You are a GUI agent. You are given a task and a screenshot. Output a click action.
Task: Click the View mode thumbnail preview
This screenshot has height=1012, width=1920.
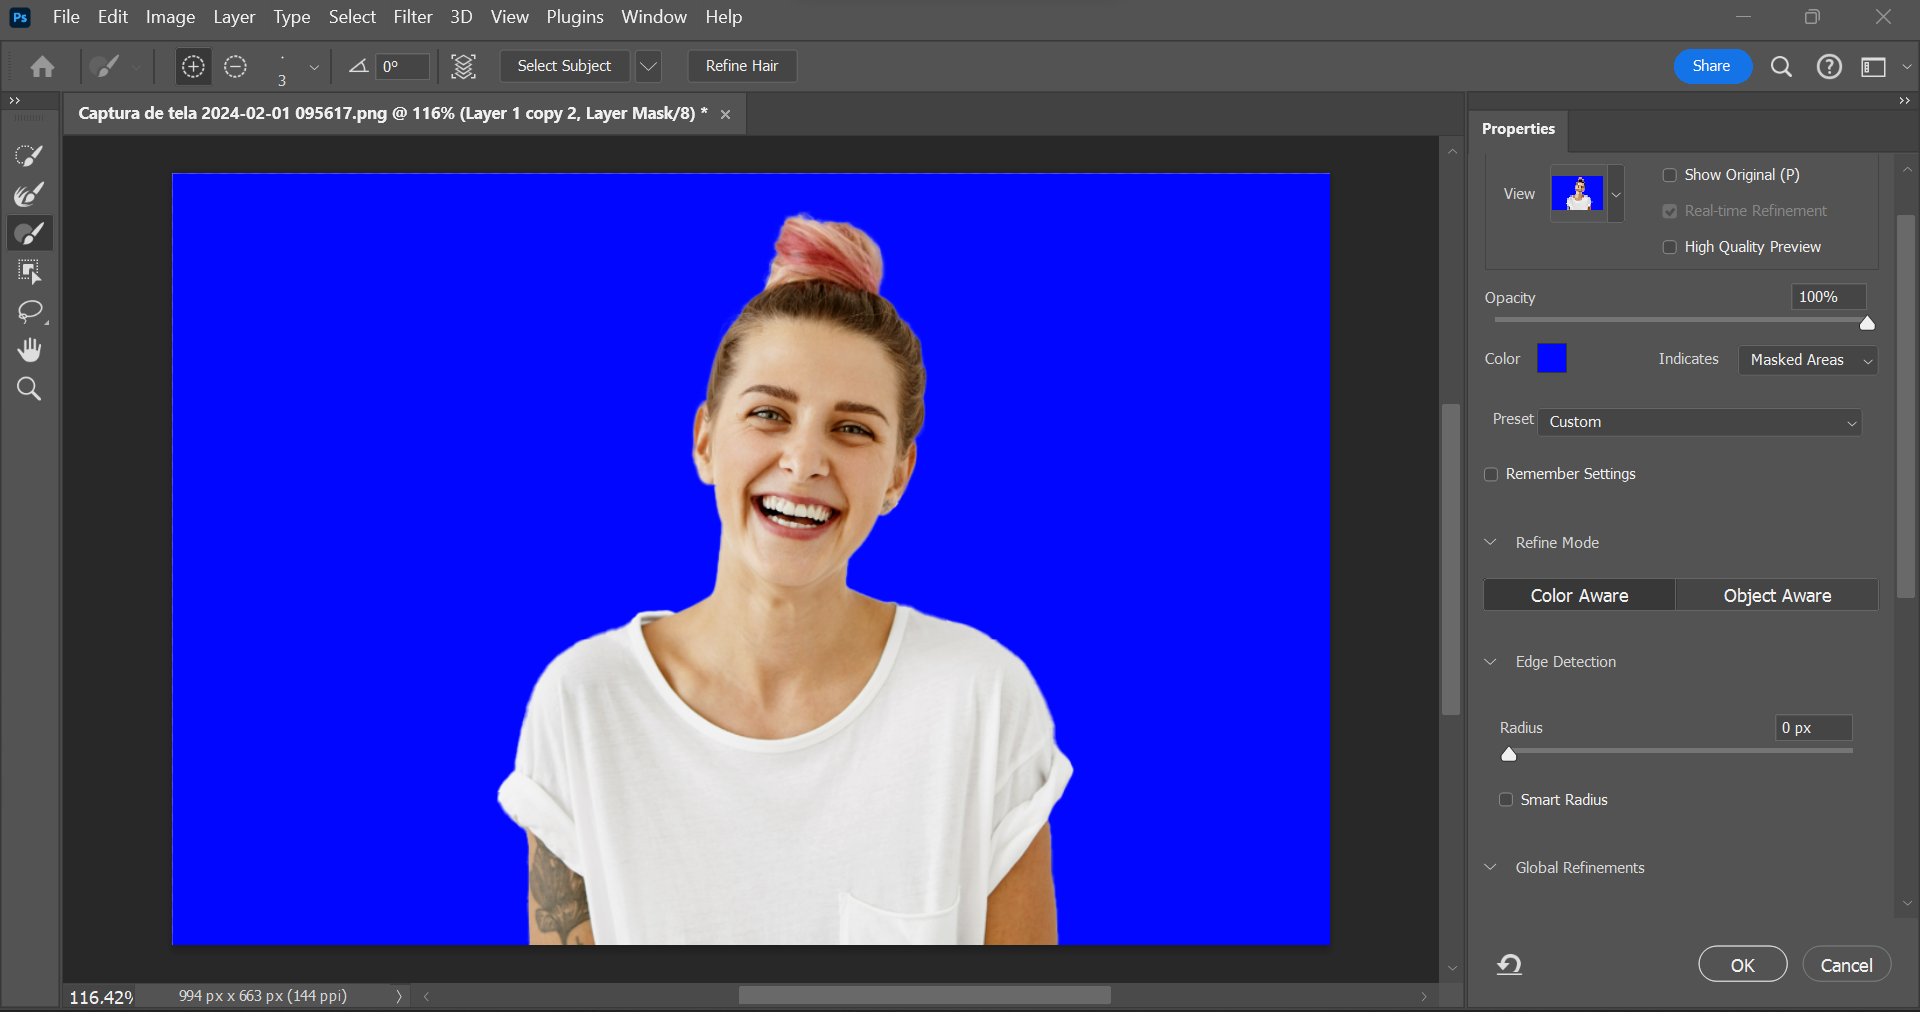click(1578, 193)
